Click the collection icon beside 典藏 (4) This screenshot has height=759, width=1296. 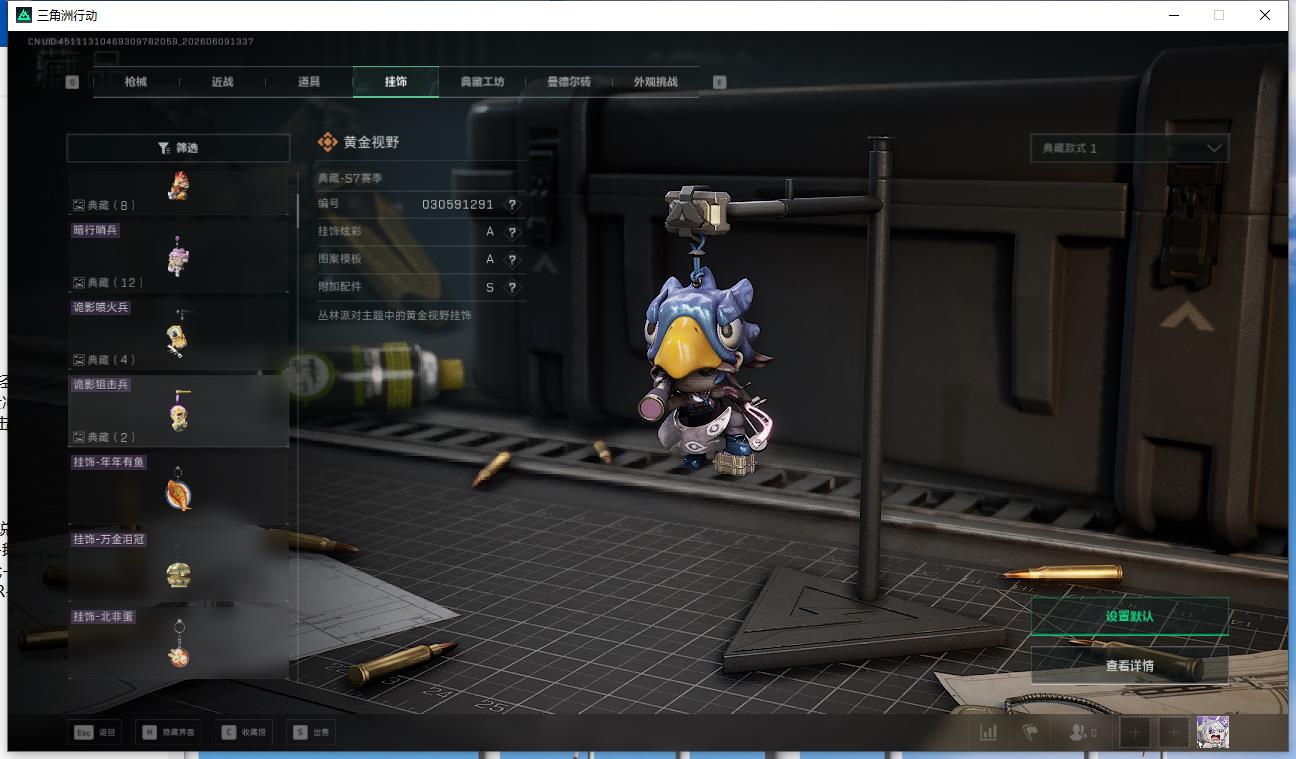pyautogui.click(x=78, y=360)
